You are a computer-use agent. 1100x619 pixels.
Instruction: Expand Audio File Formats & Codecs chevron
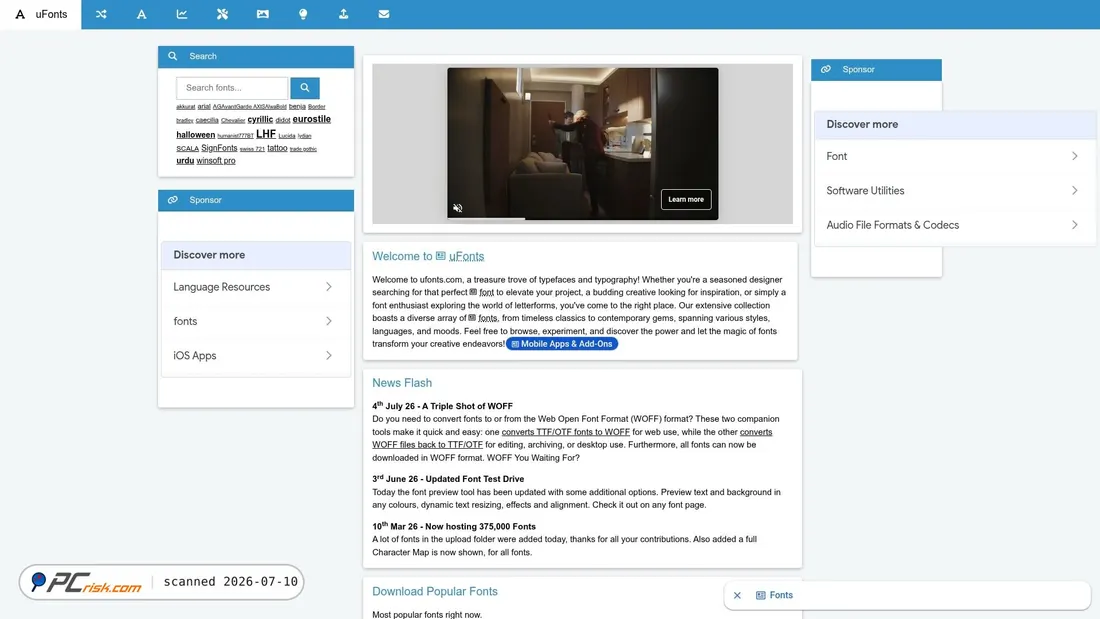click(1075, 225)
